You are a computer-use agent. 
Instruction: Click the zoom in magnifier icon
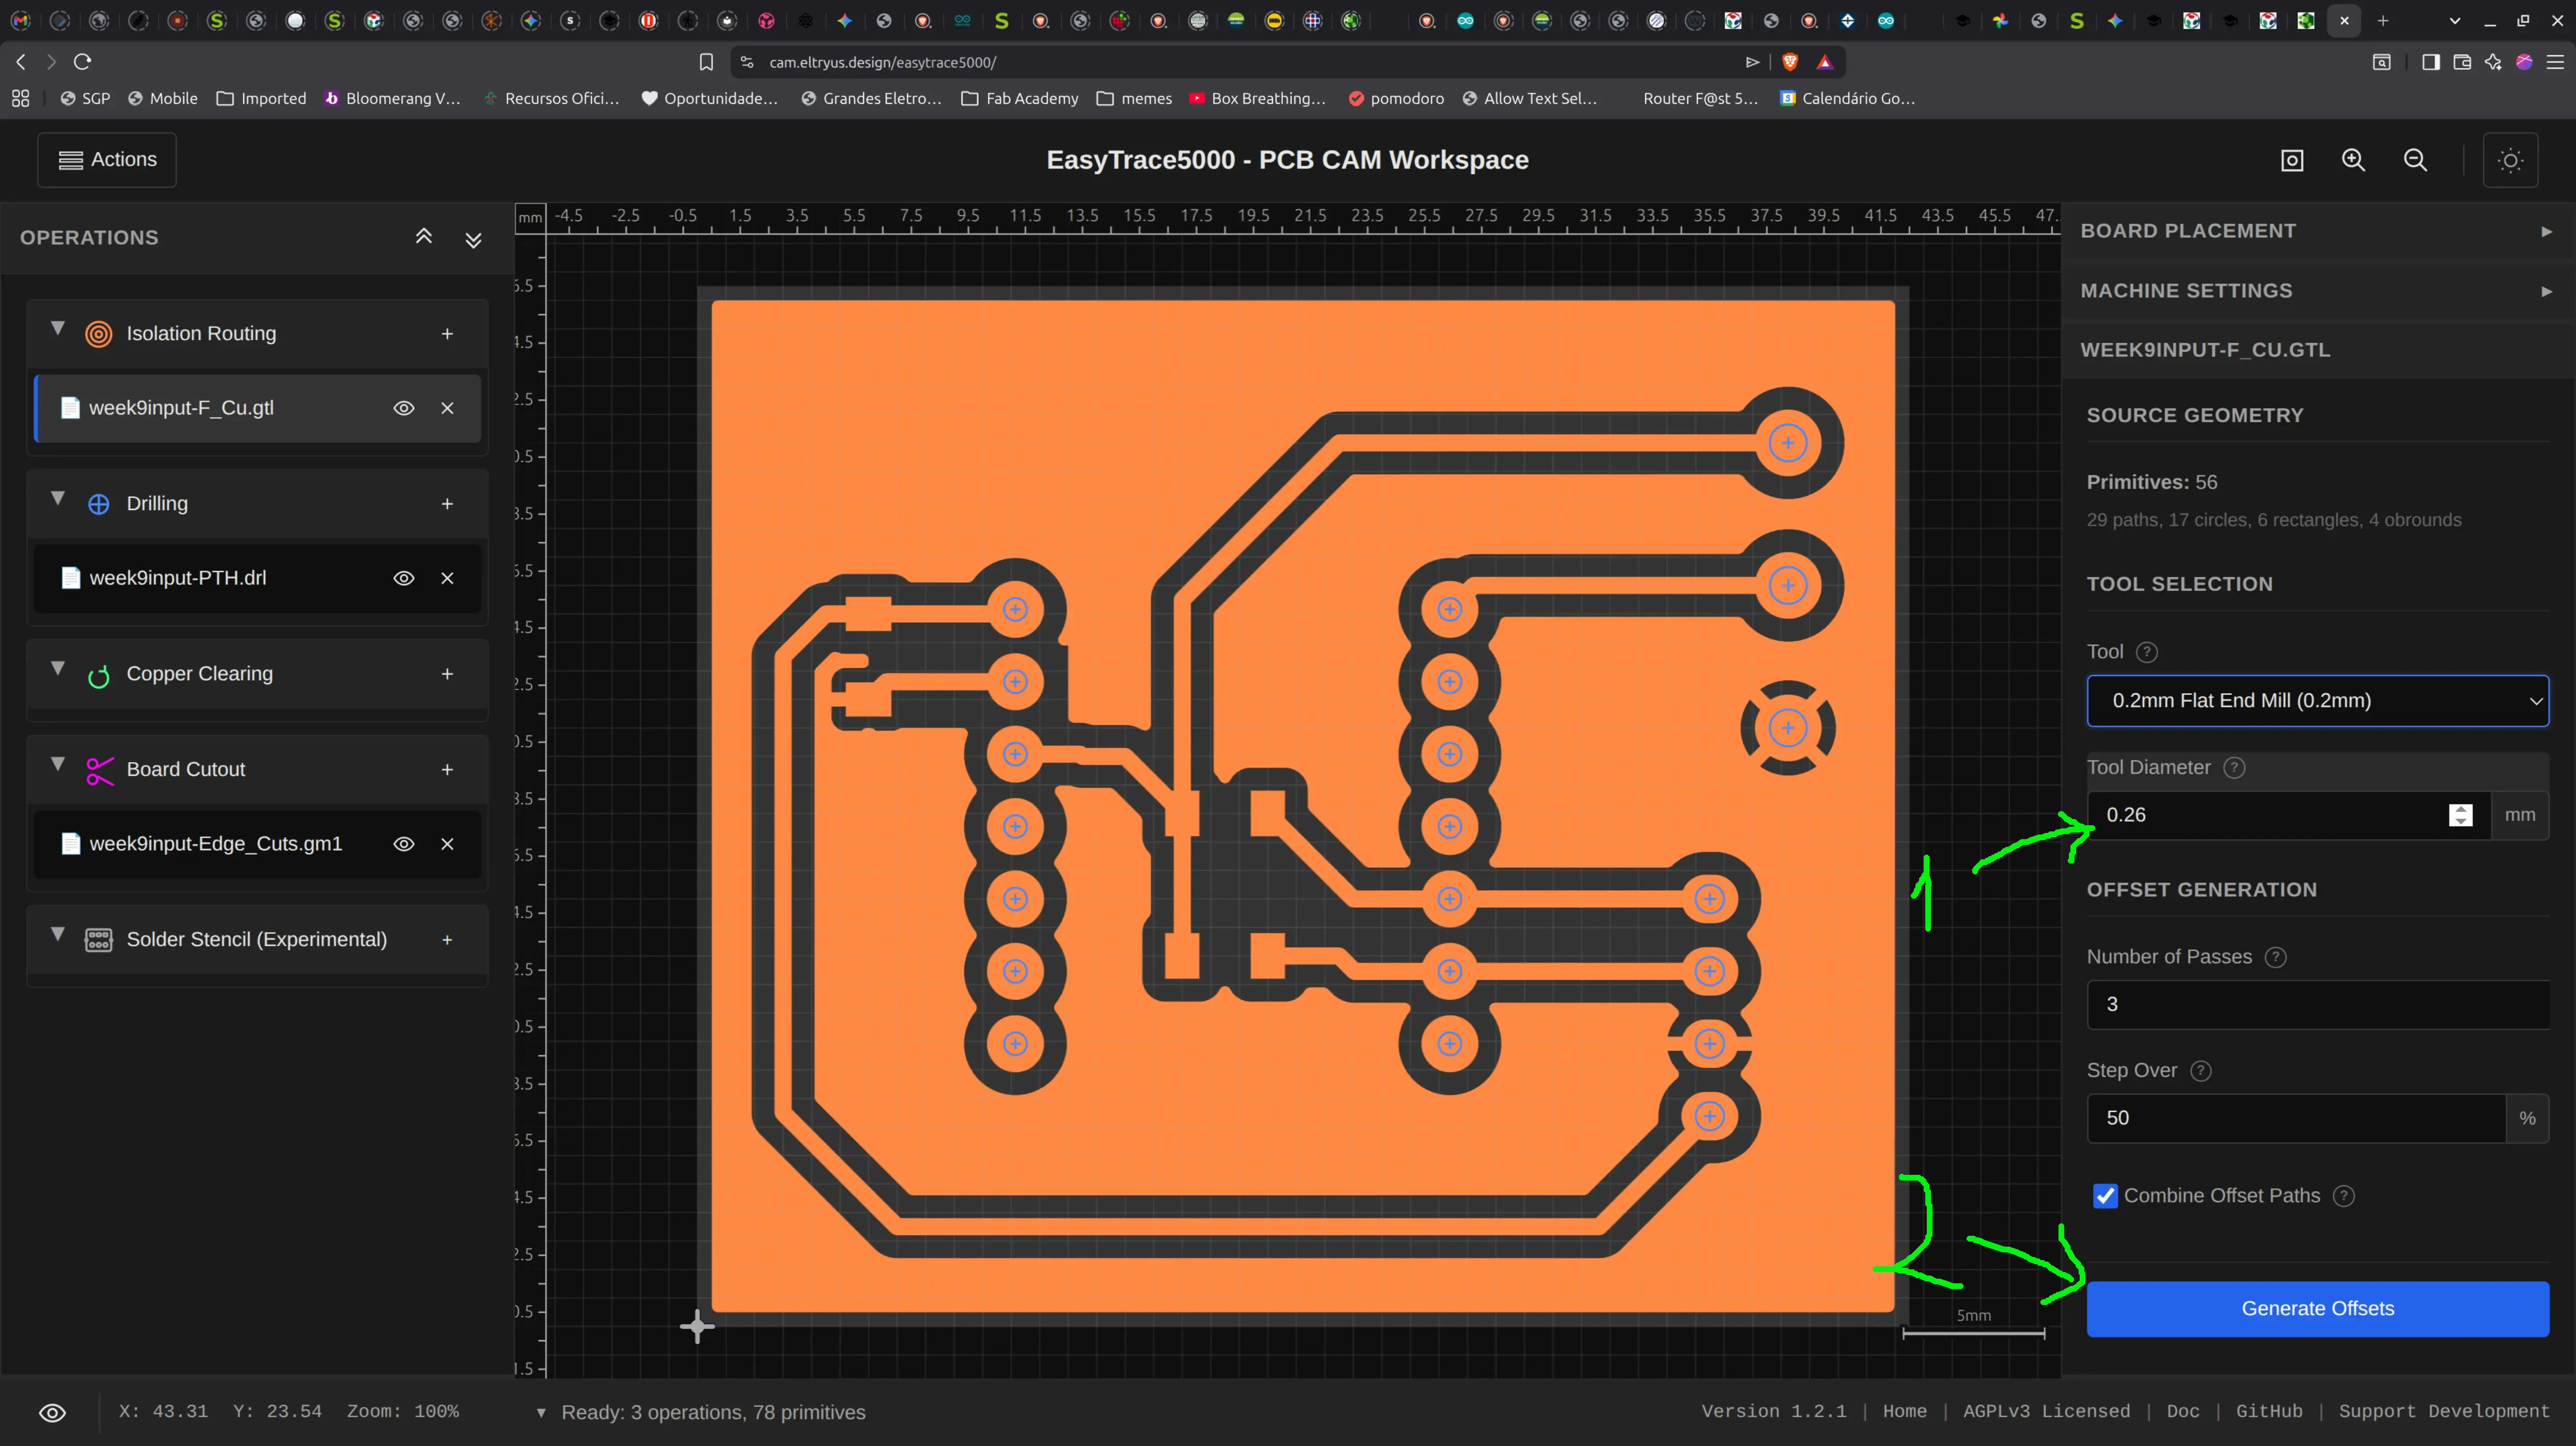click(2353, 160)
